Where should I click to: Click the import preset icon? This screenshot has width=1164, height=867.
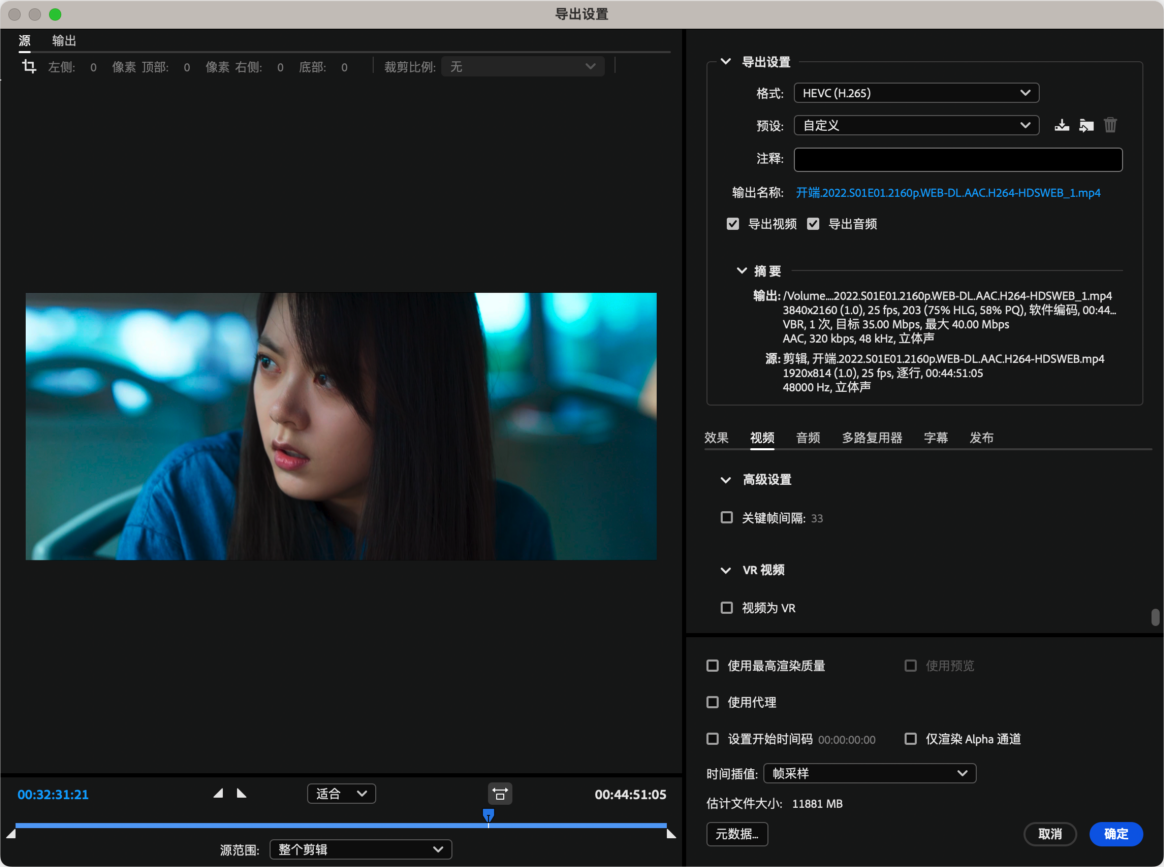pos(1086,125)
